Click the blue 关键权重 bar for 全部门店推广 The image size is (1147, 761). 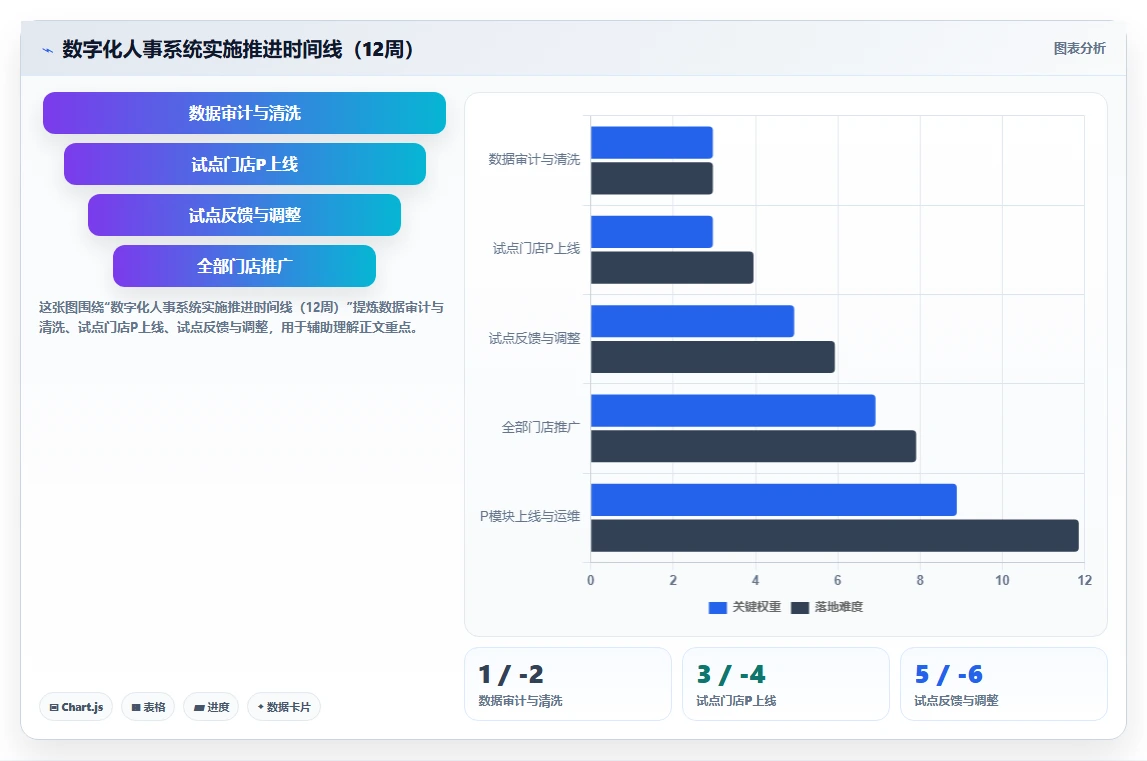pos(733,411)
